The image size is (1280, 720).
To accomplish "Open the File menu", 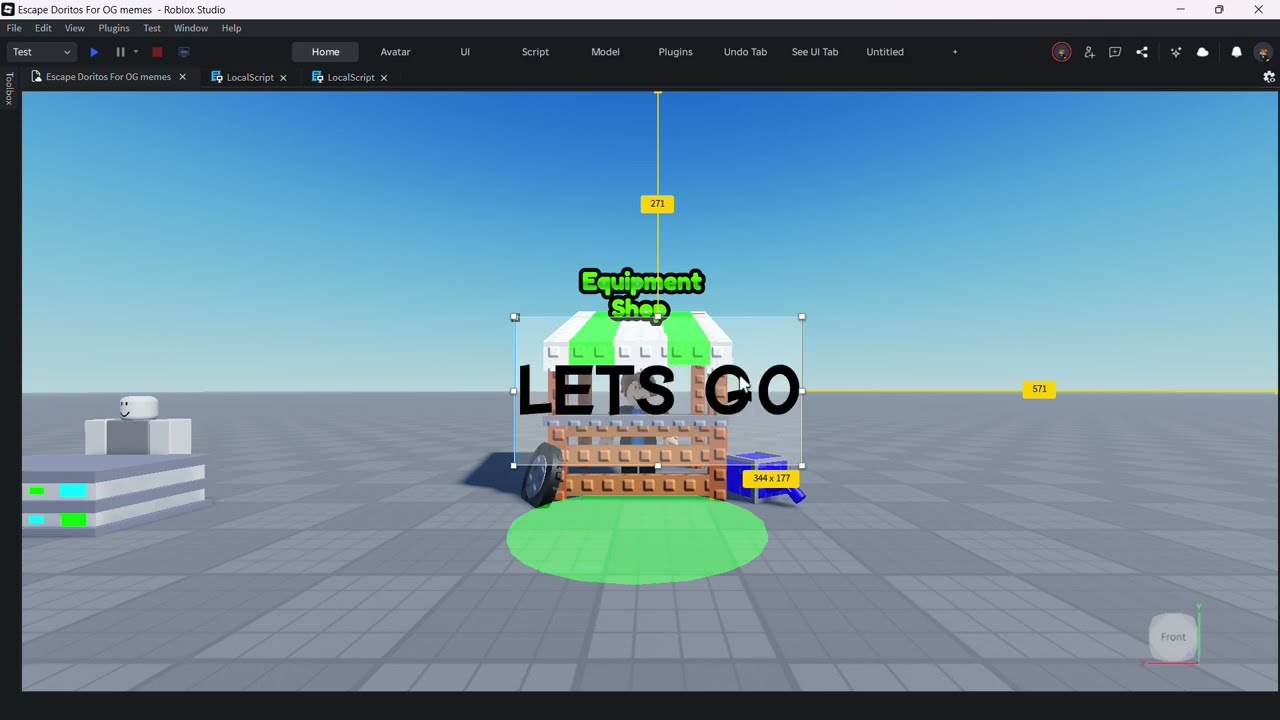I will click(x=14, y=28).
